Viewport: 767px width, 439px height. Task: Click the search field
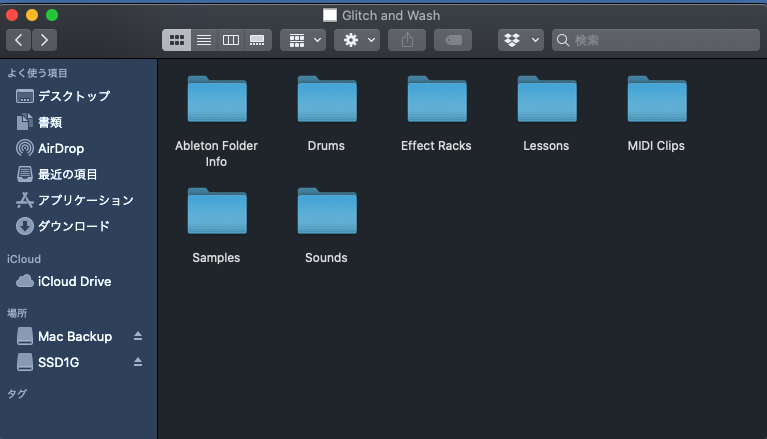(655, 40)
